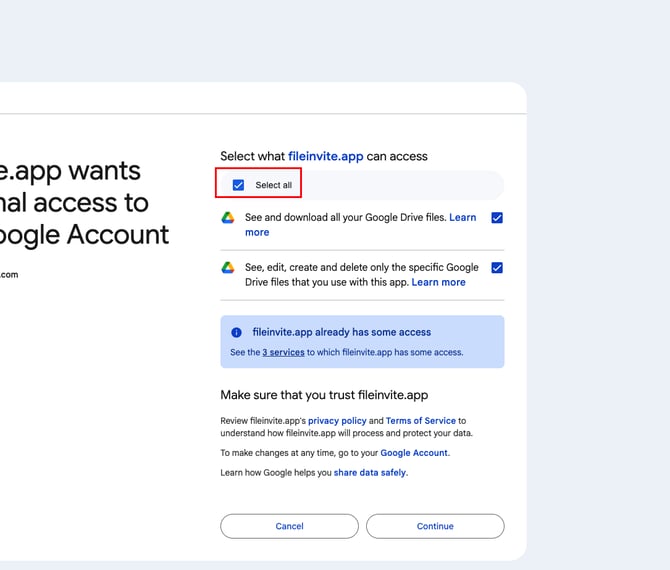Click the Drive icon beside 'See, edit, create'
This screenshot has width=670, height=570.
pos(228,268)
